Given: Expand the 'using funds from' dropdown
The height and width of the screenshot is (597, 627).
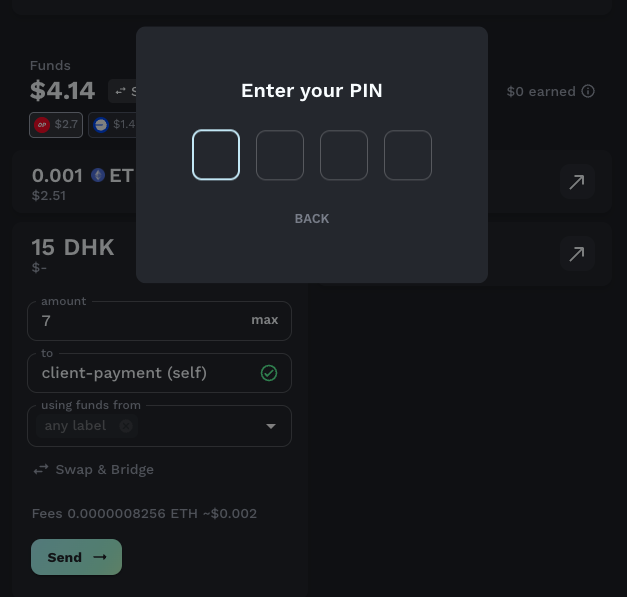Looking at the screenshot, I should (x=271, y=426).
